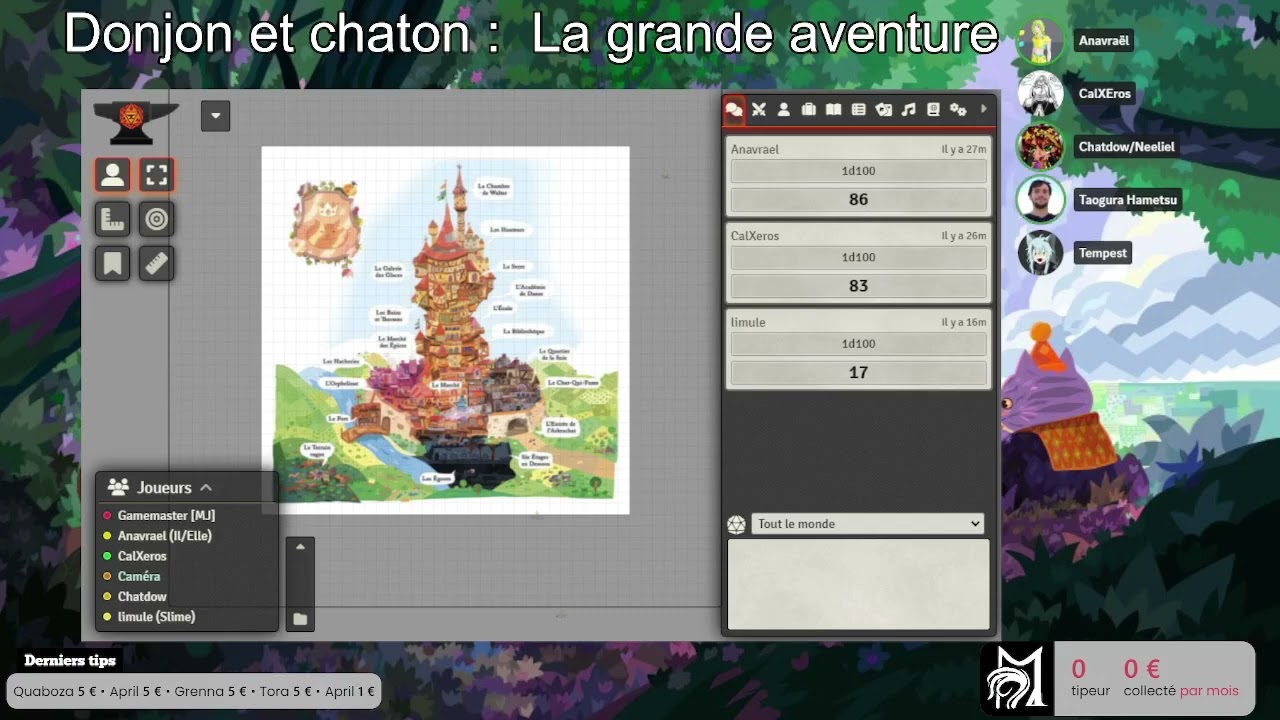This screenshot has width=1280, height=720.
Task: Open the Card Stacks tab
Action: coord(883,110)
